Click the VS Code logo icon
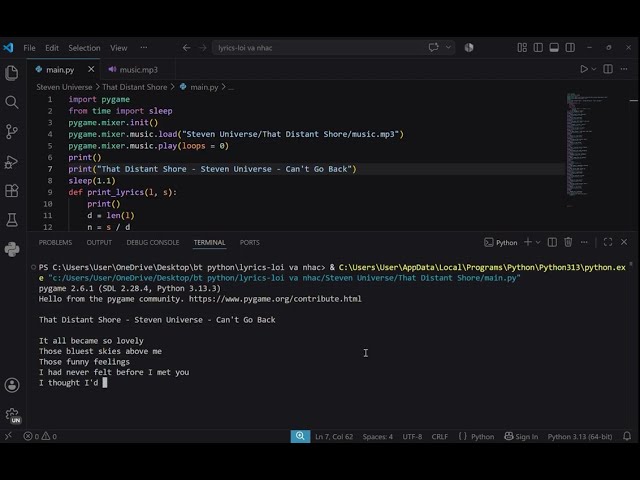Viewport: 640px width, 480px height. pyautogui.click(x=8, y=48)
